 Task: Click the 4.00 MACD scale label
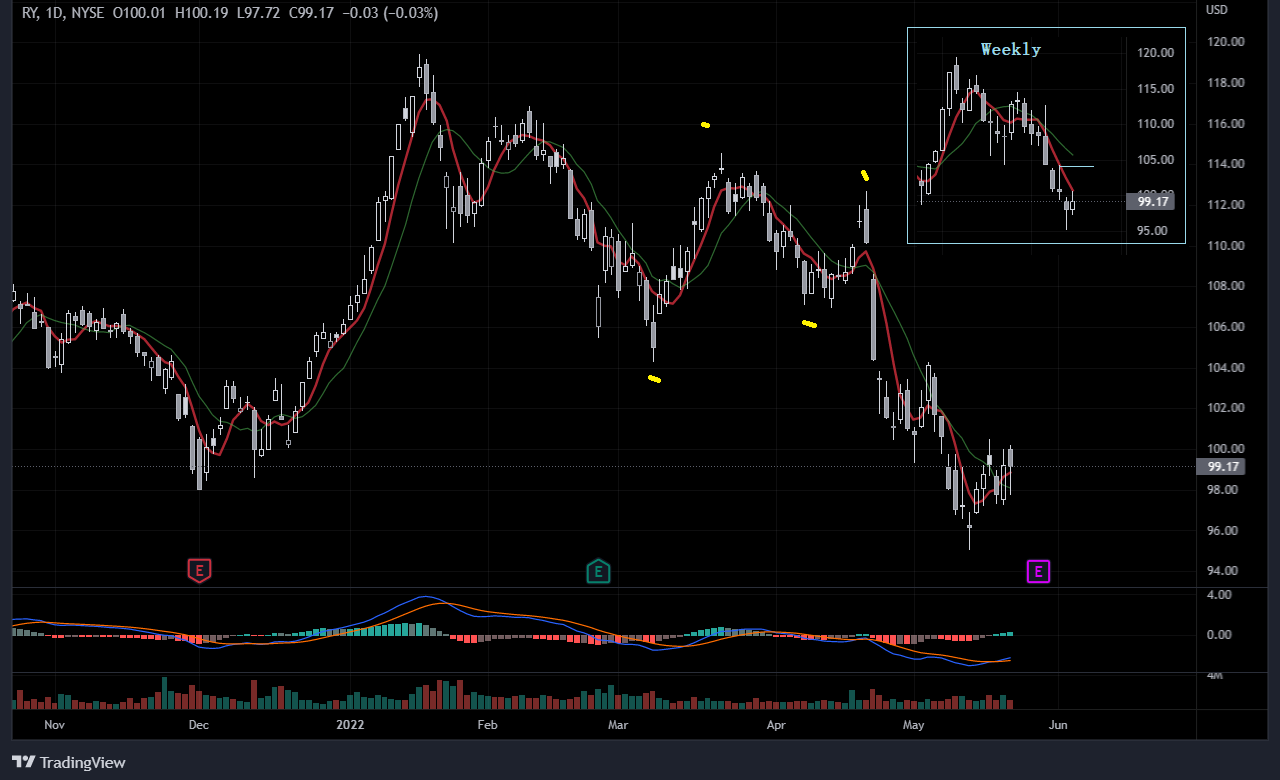click(1218, 595)
